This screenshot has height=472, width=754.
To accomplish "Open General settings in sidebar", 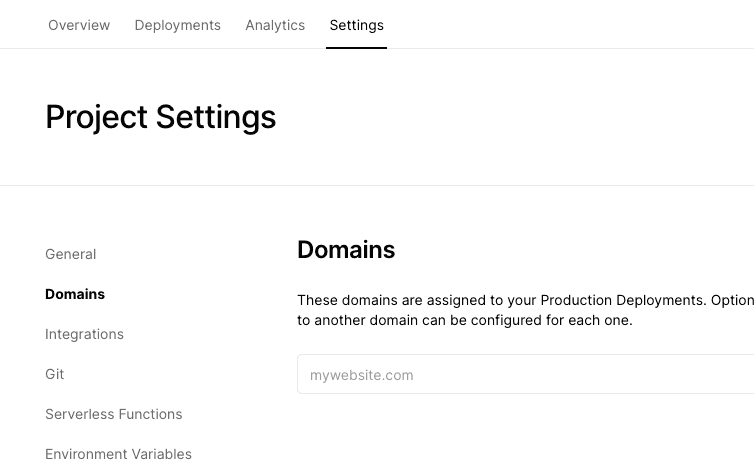I will [70, 254].
